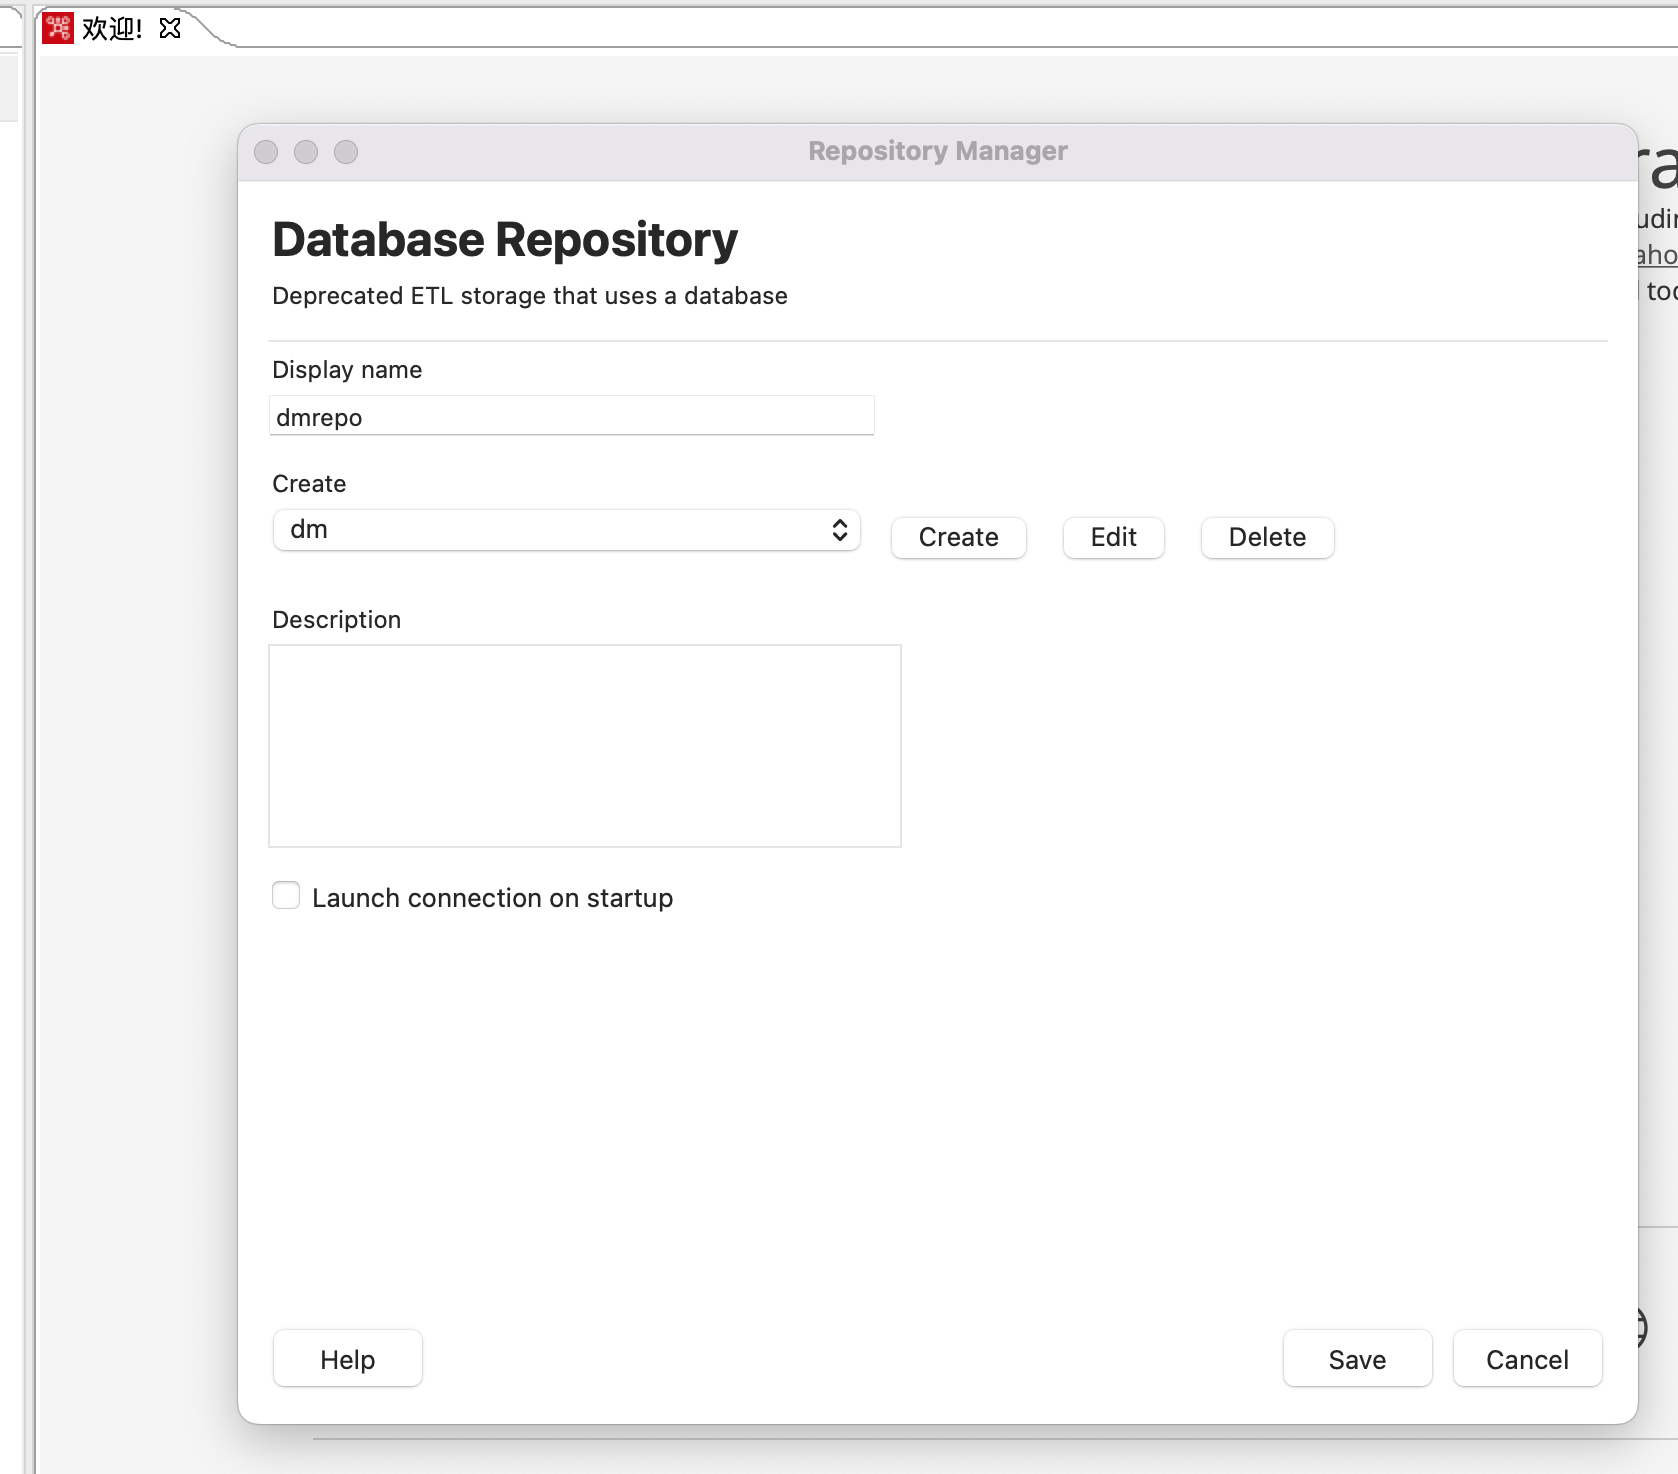This screenshot has width=1678, height=1474.
Task: Maximize the Repository Manager window
Action: pyautogui.click(x=346, y=152)
